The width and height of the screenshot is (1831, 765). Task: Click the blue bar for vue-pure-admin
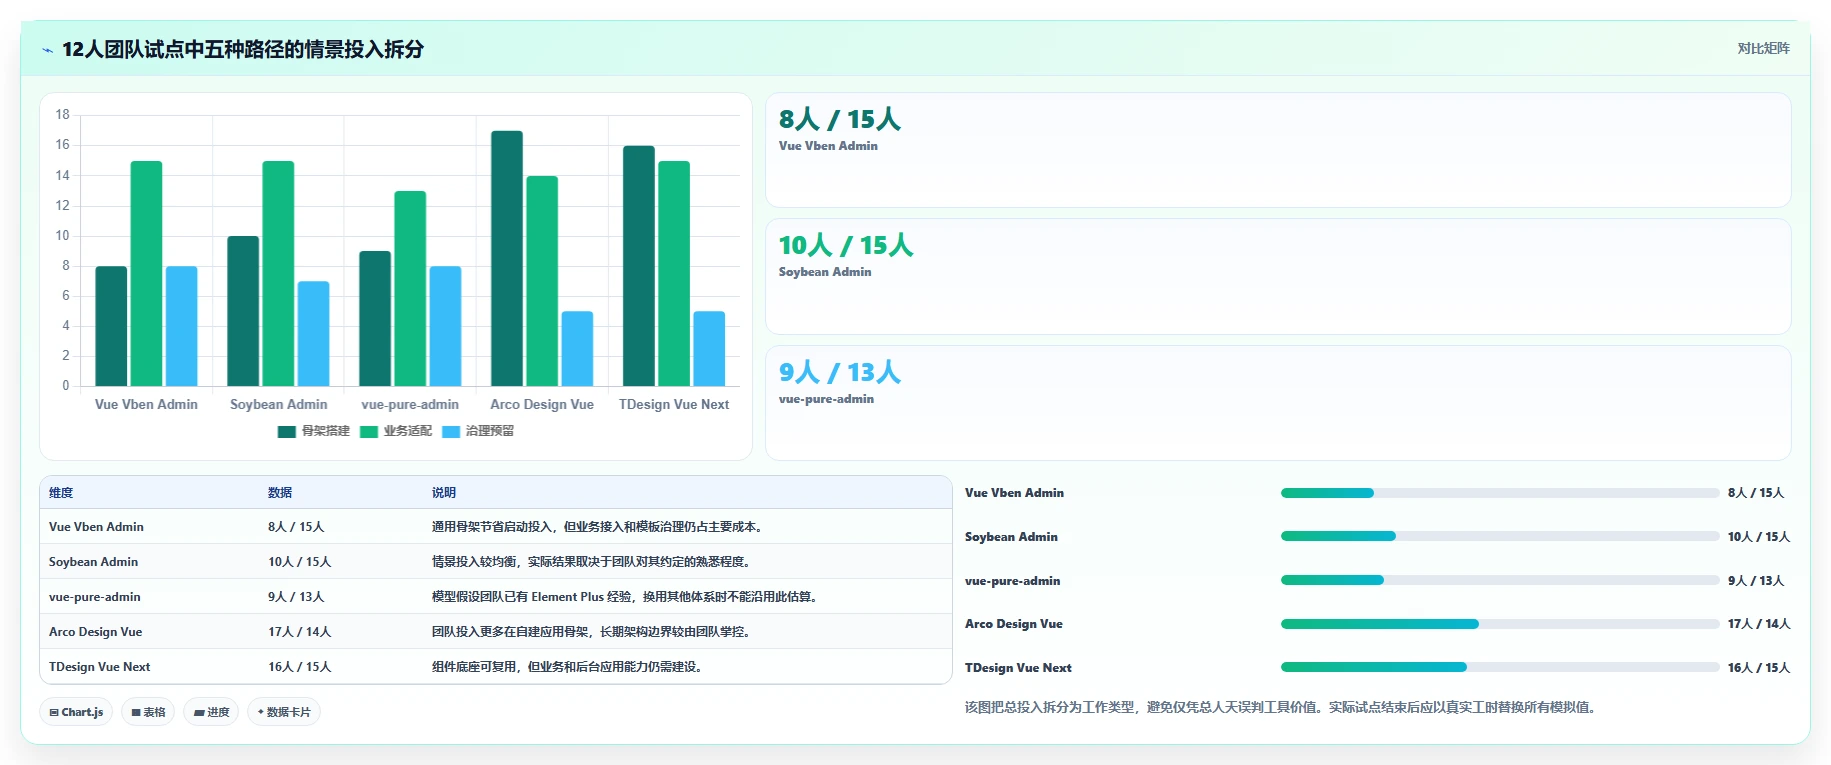(x=445, y=326)
